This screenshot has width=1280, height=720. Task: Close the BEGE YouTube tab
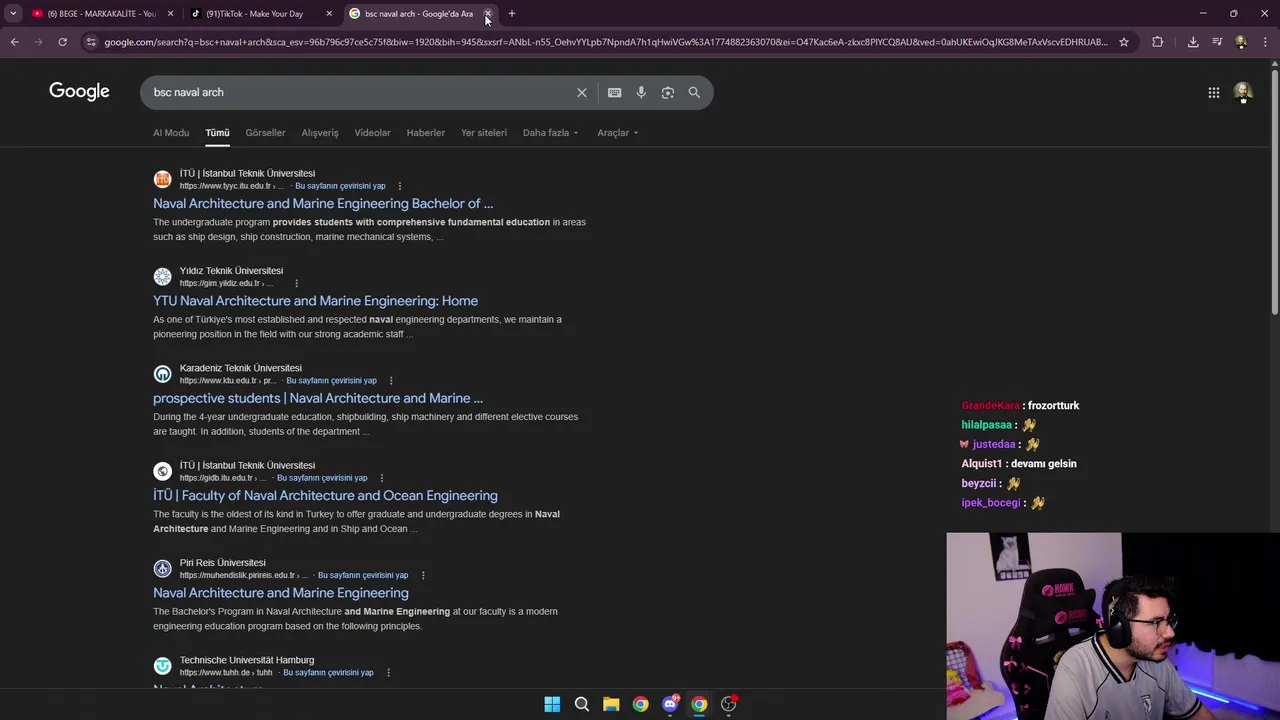[170, 14]
